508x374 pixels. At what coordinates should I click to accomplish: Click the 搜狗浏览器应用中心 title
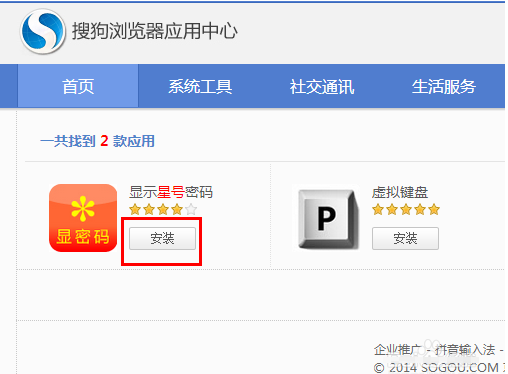pos(155,31)
